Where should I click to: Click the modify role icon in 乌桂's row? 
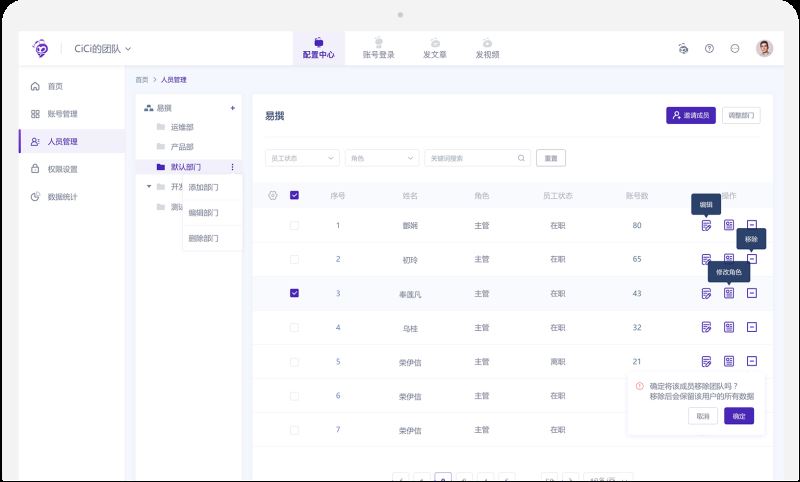[x=729, y=327]
